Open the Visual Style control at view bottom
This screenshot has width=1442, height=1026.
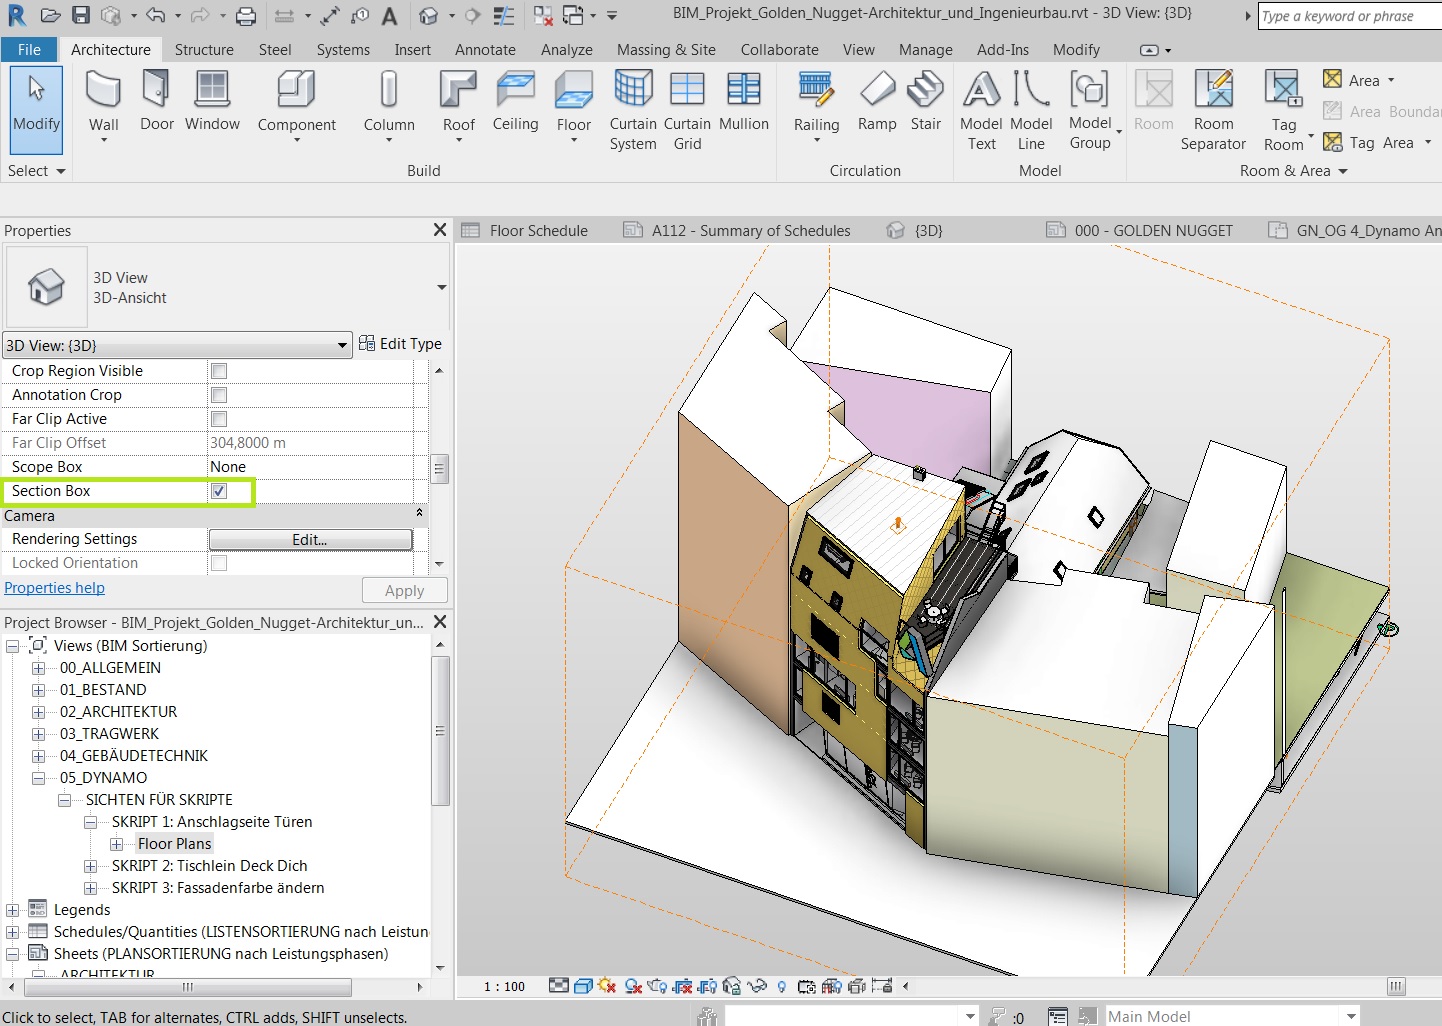point(583,987)
